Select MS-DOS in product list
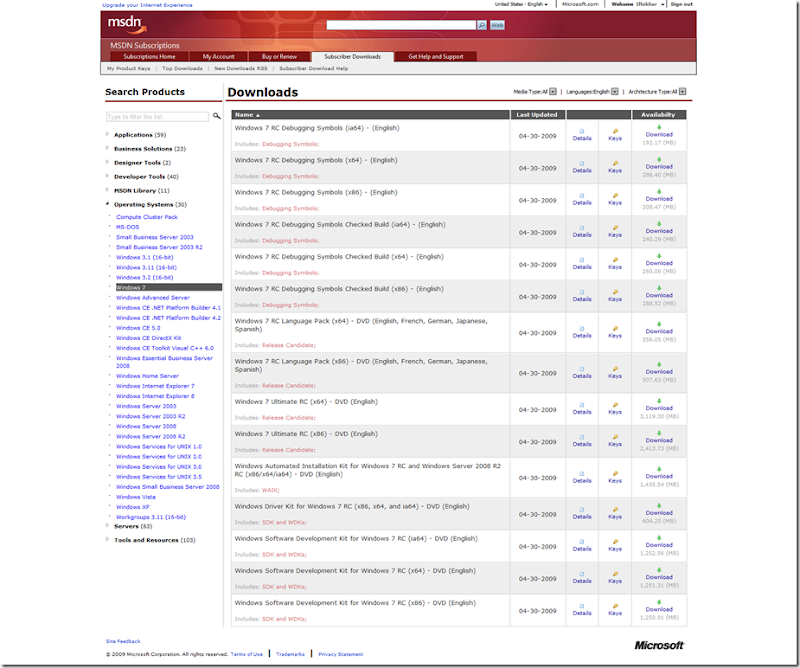 tap(128, 227)
